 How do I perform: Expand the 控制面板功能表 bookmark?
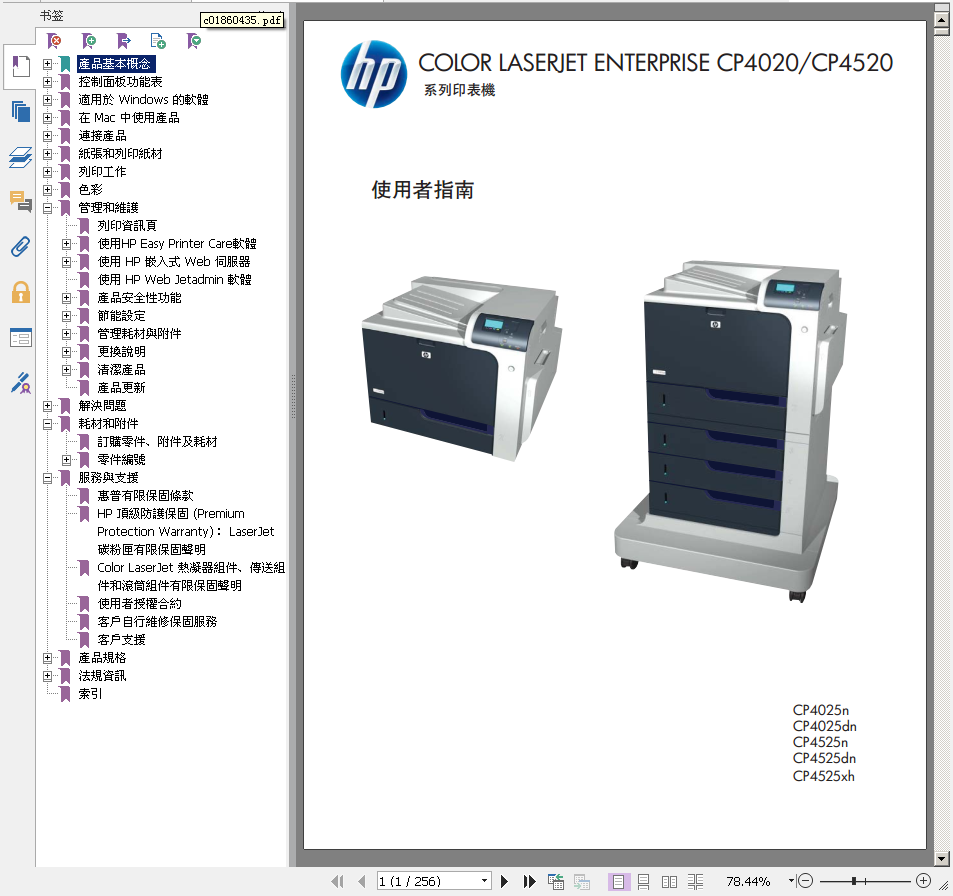(47, 81)
